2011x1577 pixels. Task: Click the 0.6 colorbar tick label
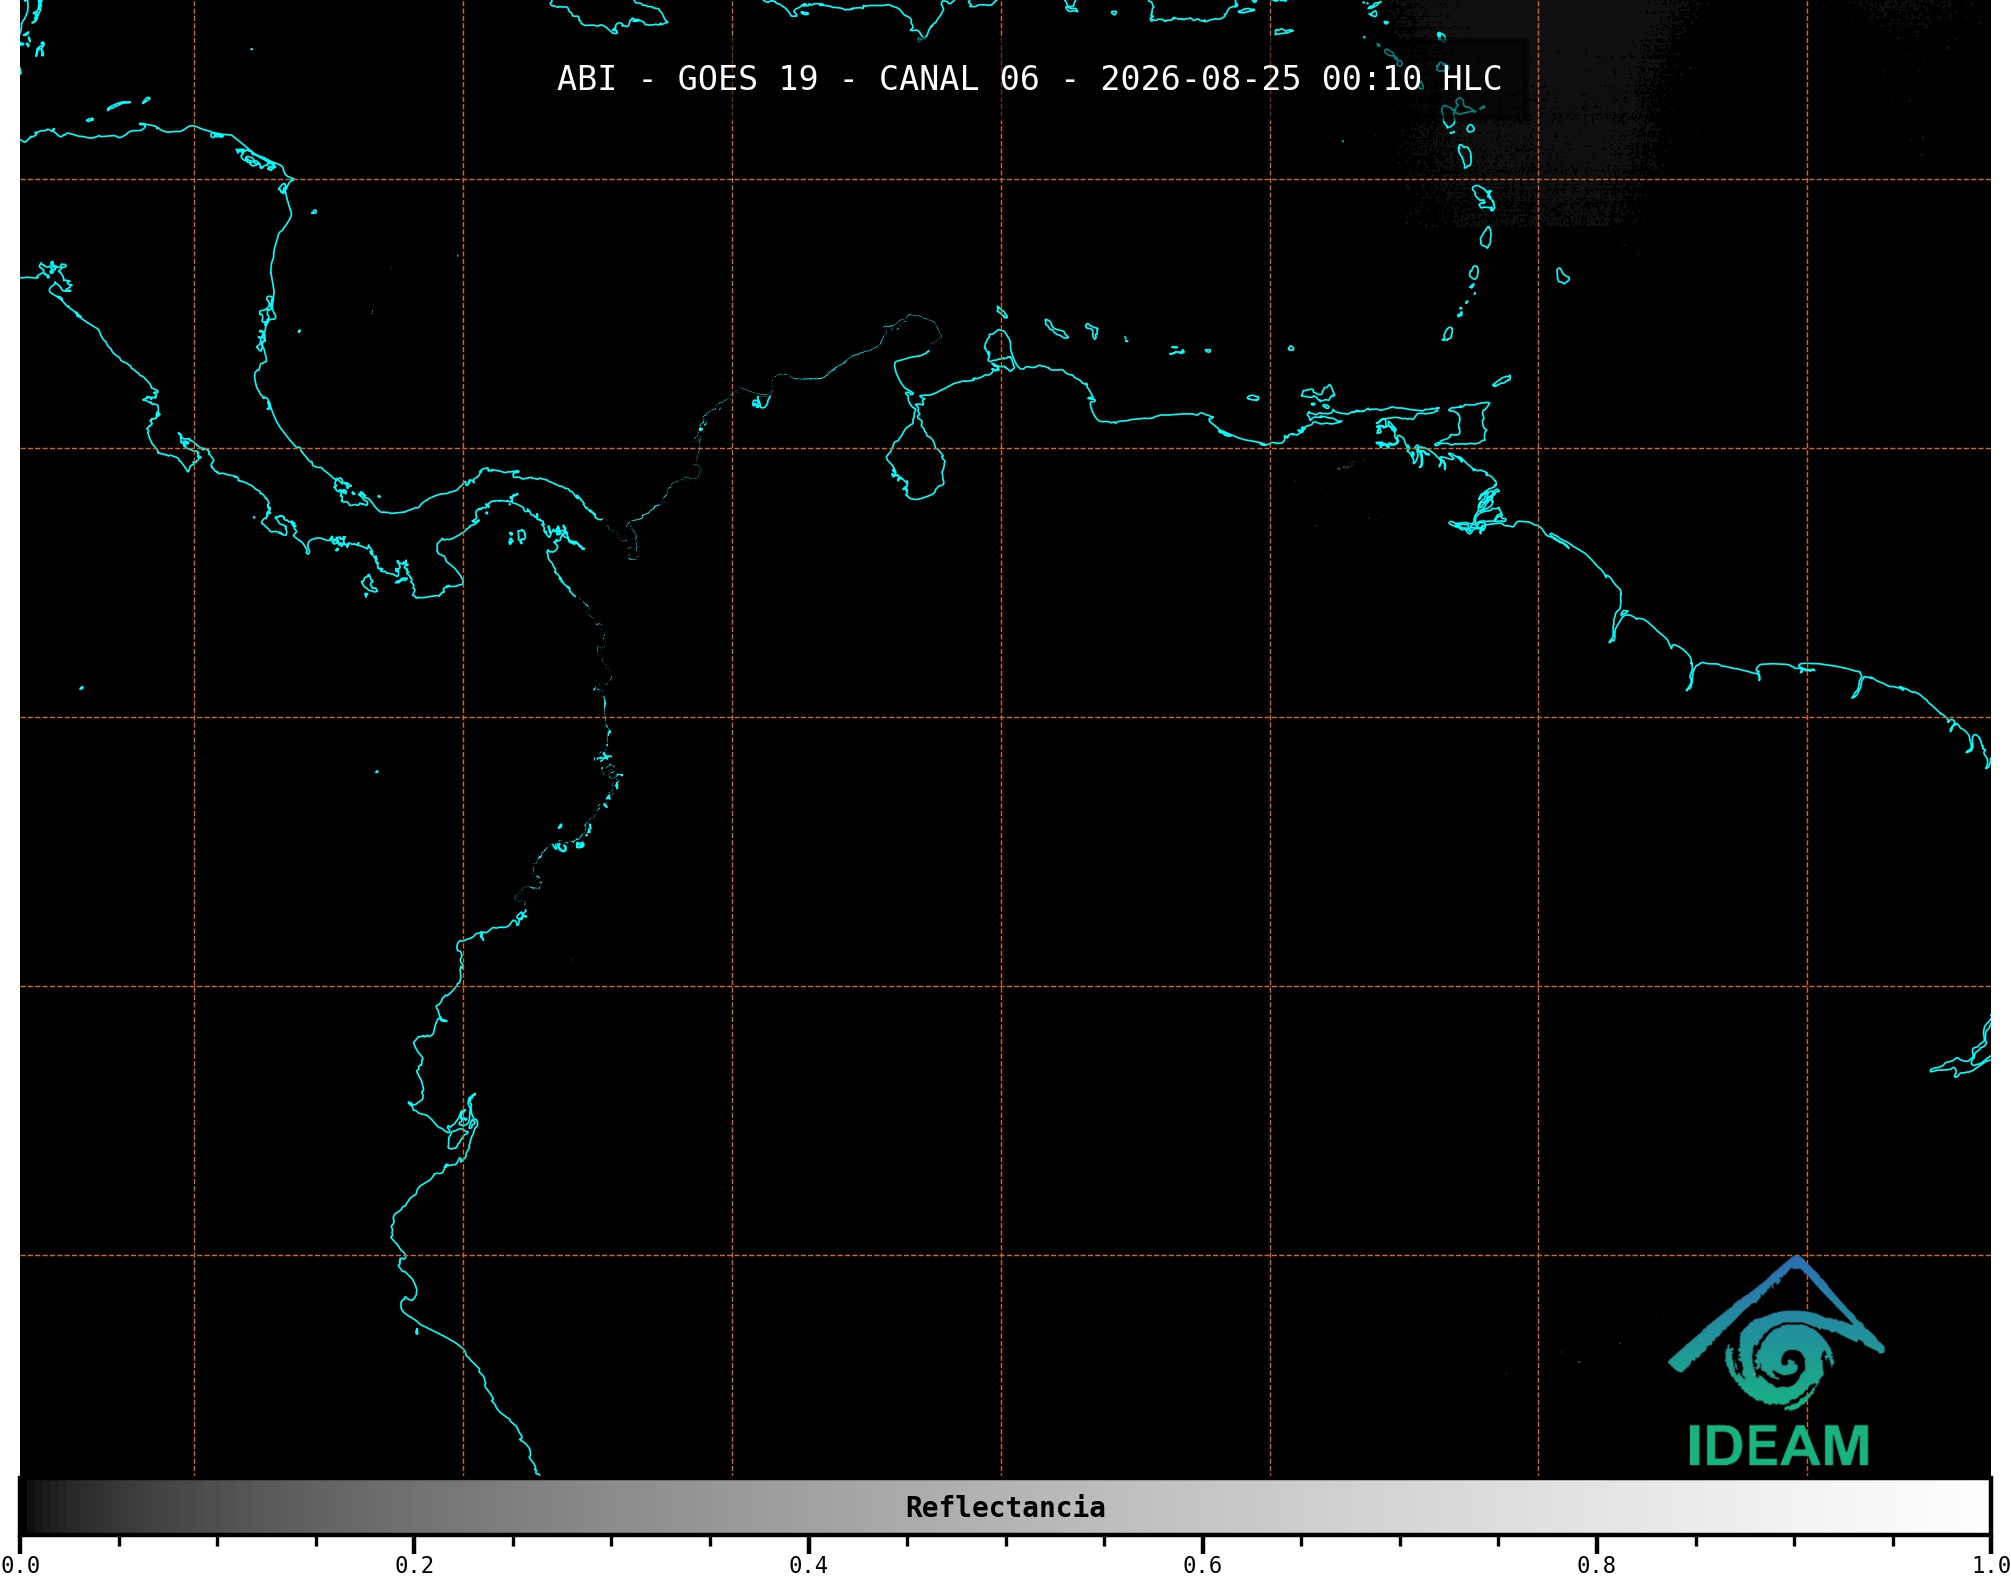tap(1202, 1565)
